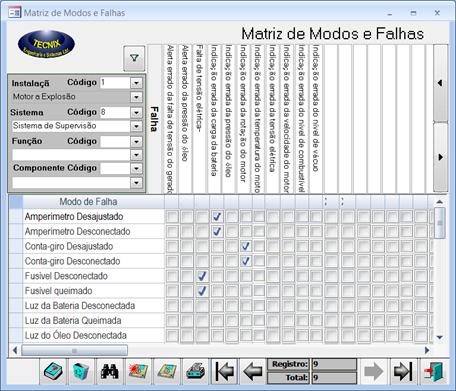Open Função Código dropdown arrow
Image resolution: width=456 pixels, height=391 pixels.
136,142
